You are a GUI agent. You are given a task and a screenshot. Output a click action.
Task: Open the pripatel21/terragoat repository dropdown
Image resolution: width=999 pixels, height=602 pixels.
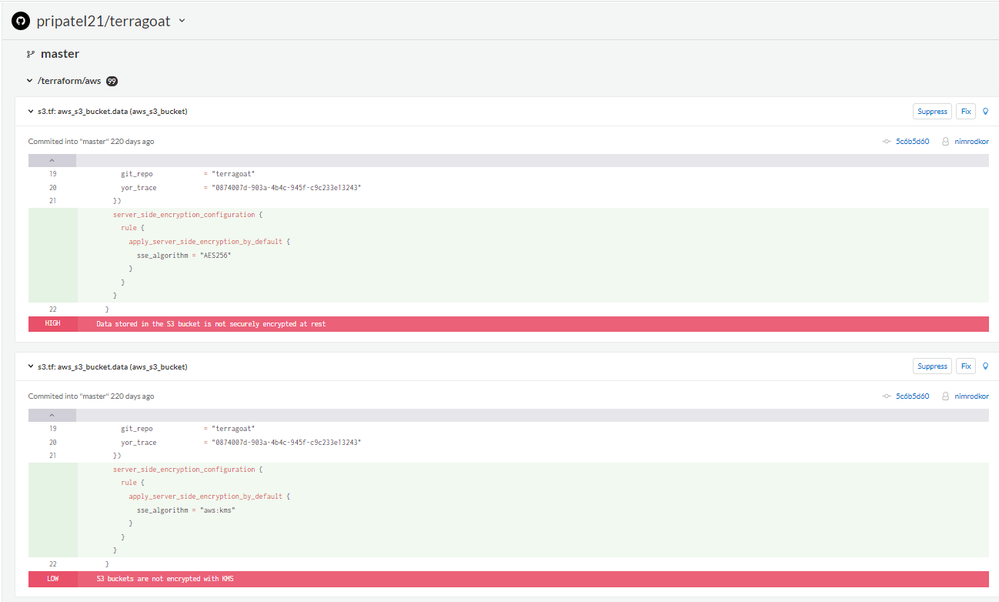(181, 21)
